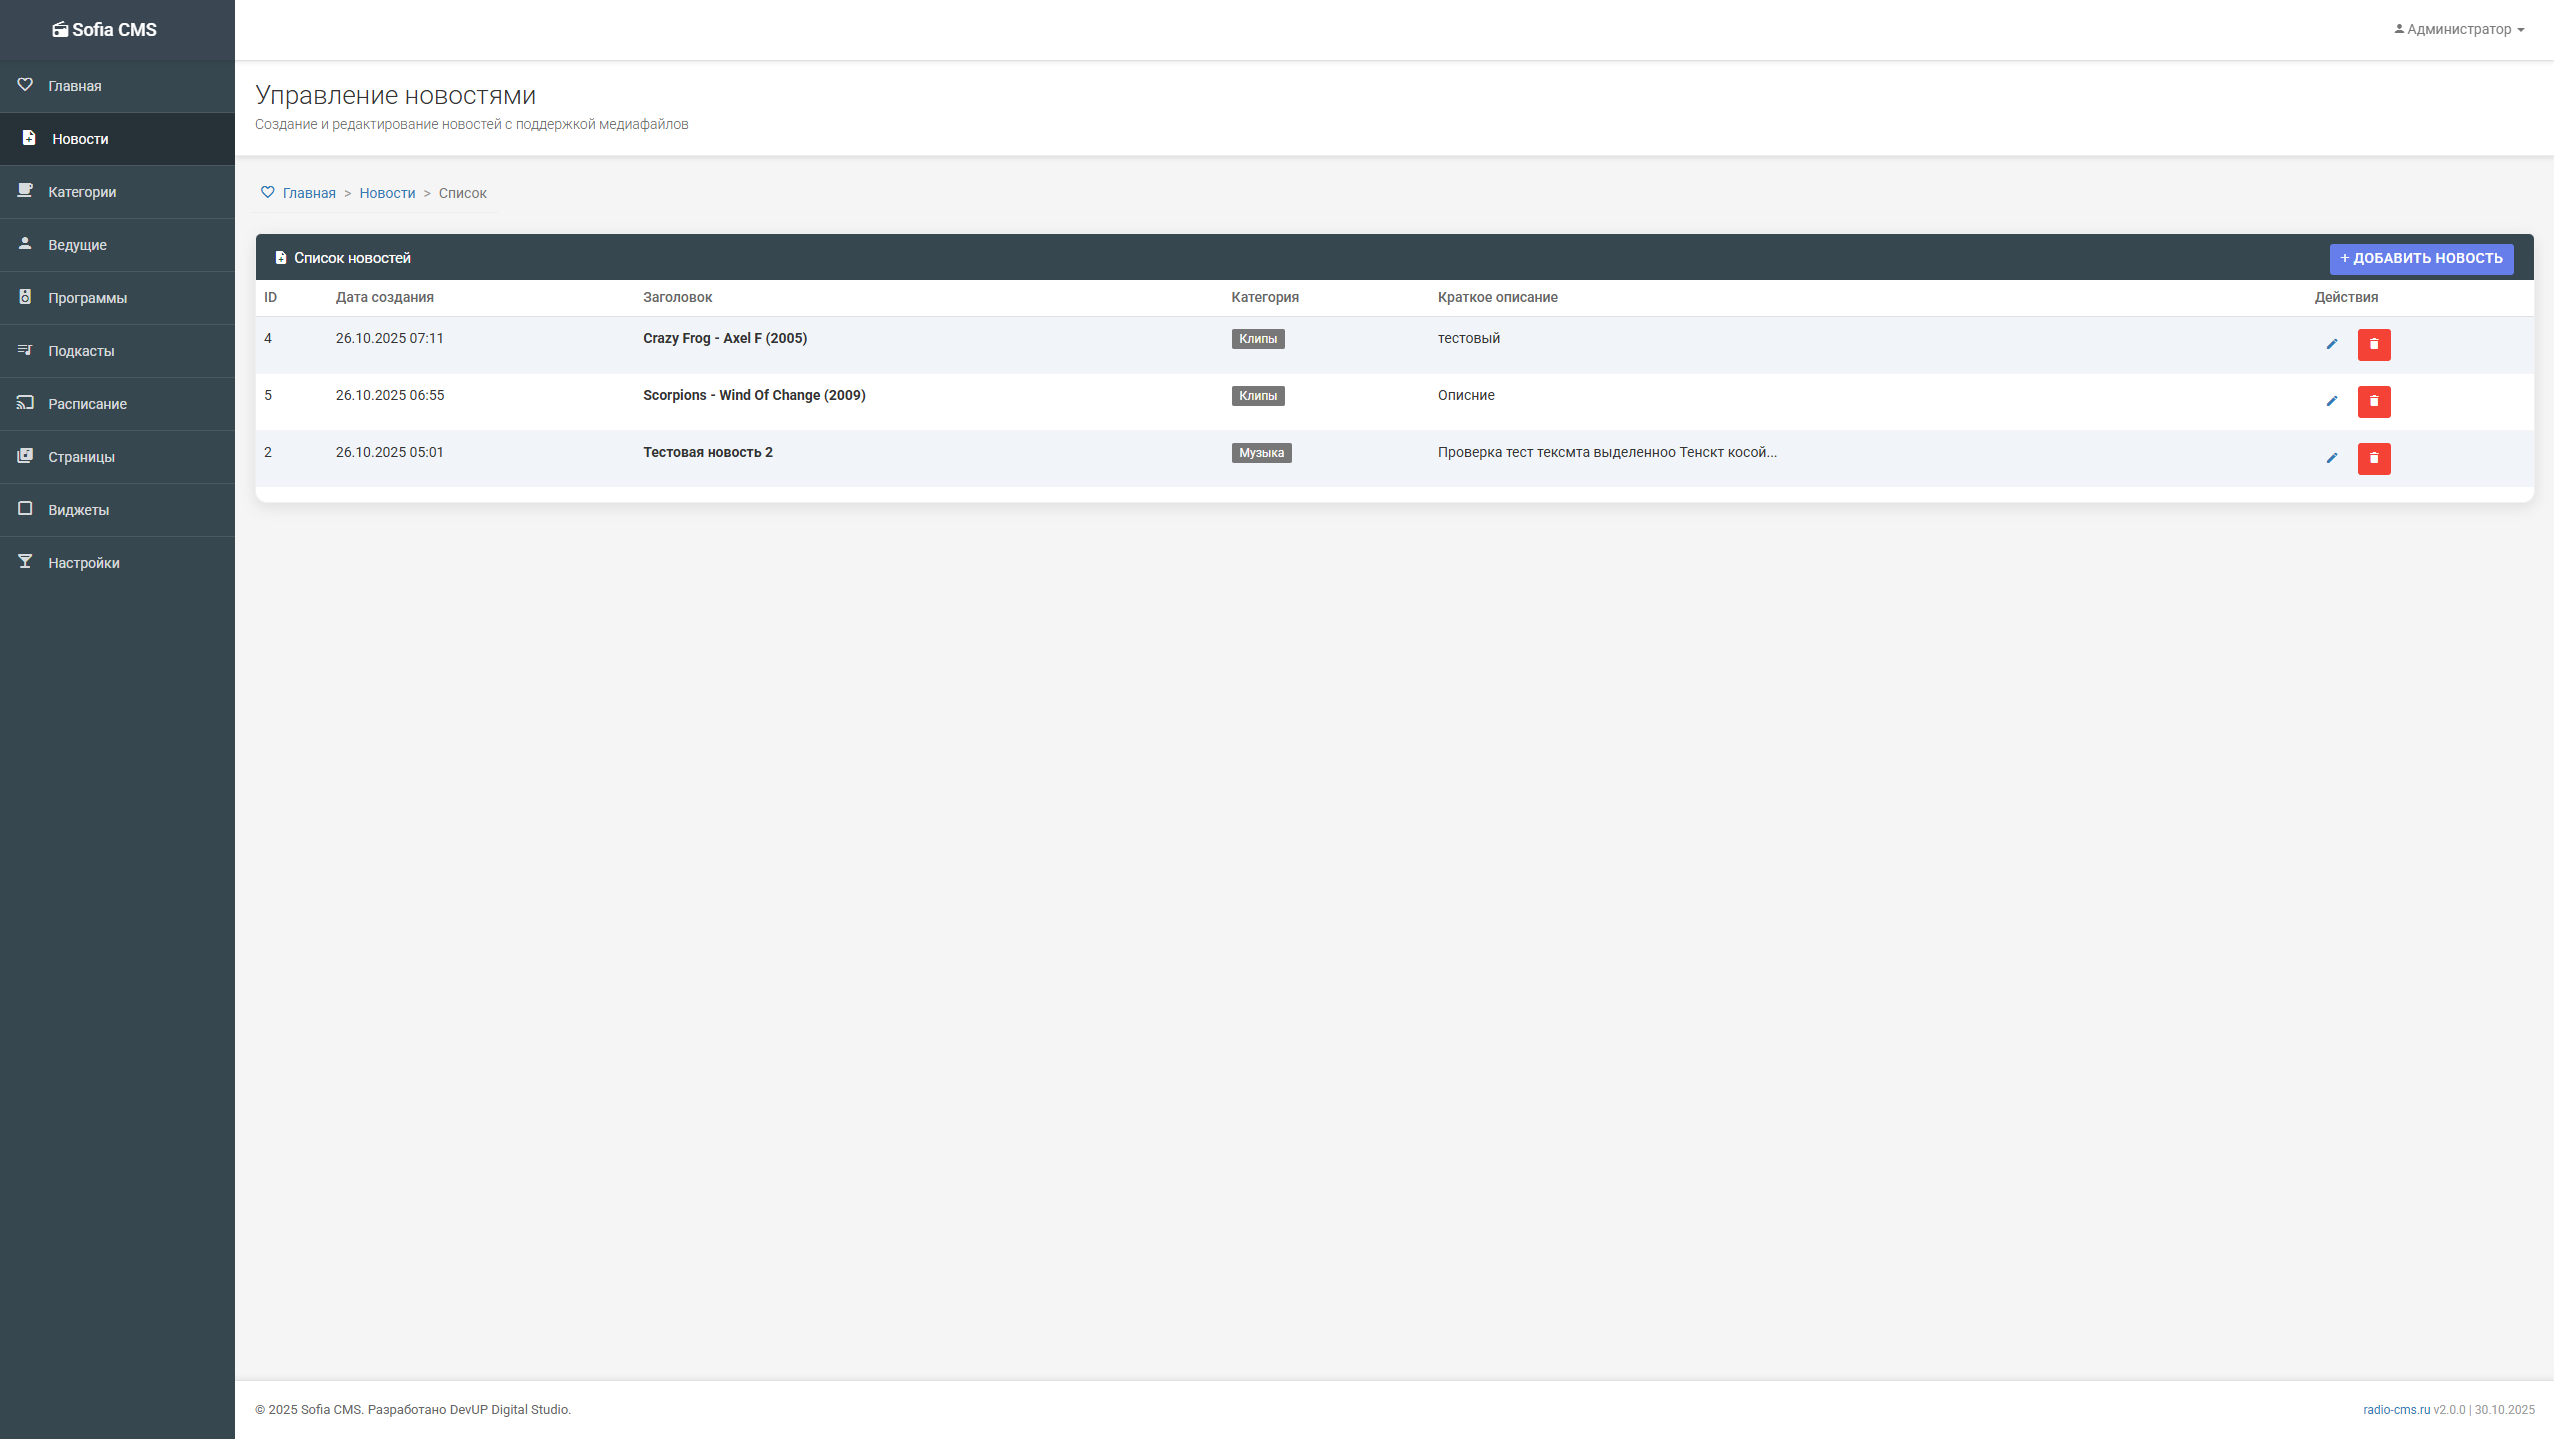Click the Добавить новость button
2554x1439 pixels.
tap(2421, 257)
